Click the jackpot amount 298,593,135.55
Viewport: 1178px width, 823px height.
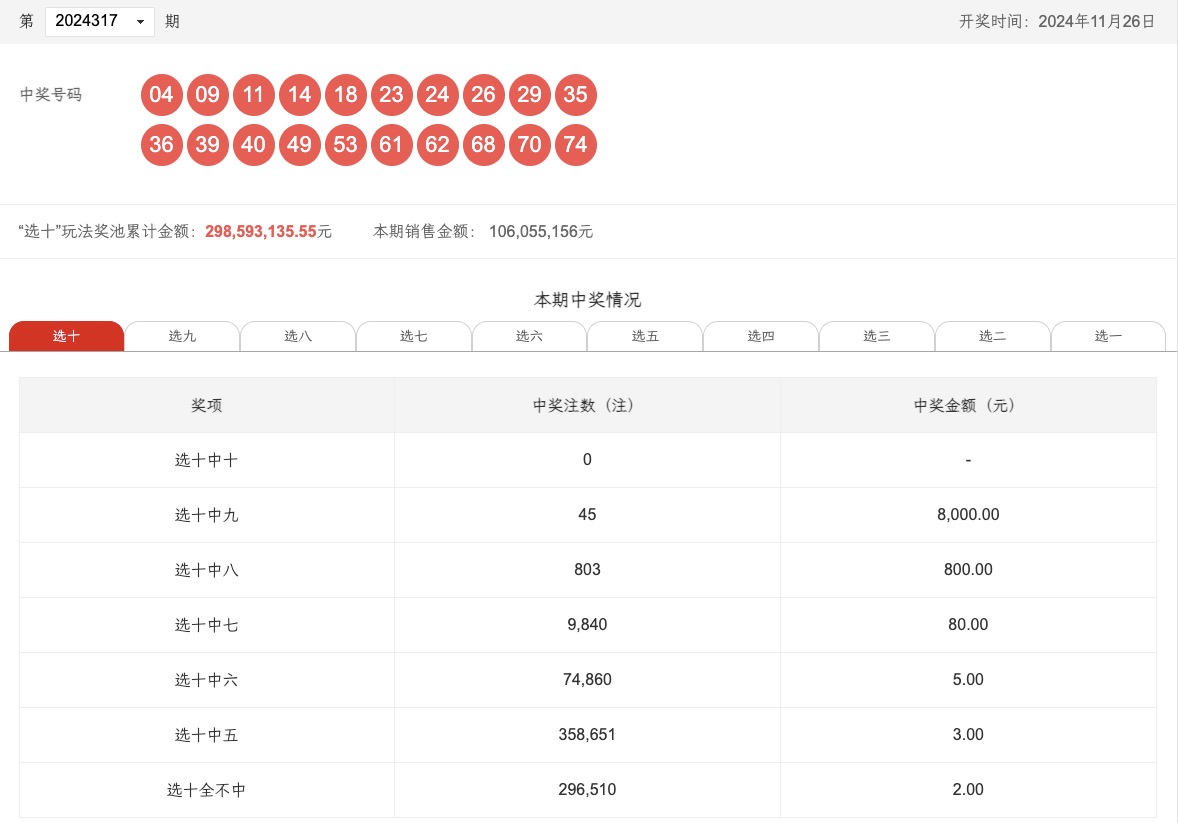click(260, 232)
